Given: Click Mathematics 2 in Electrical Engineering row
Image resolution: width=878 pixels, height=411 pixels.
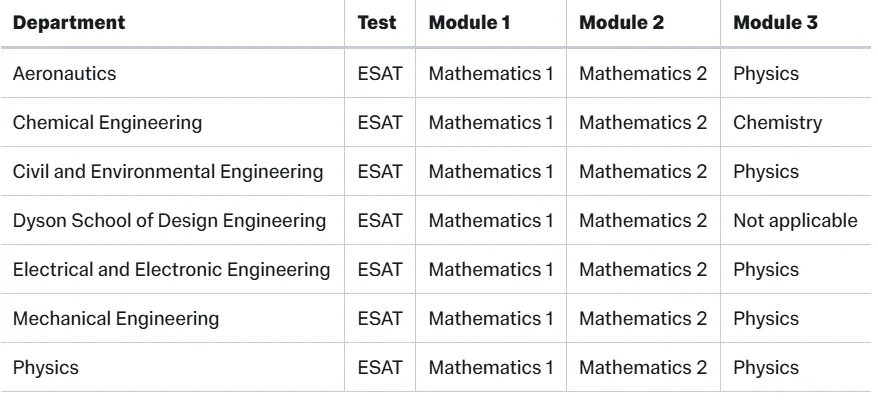Looking at the screenshot, I should 643,269.
